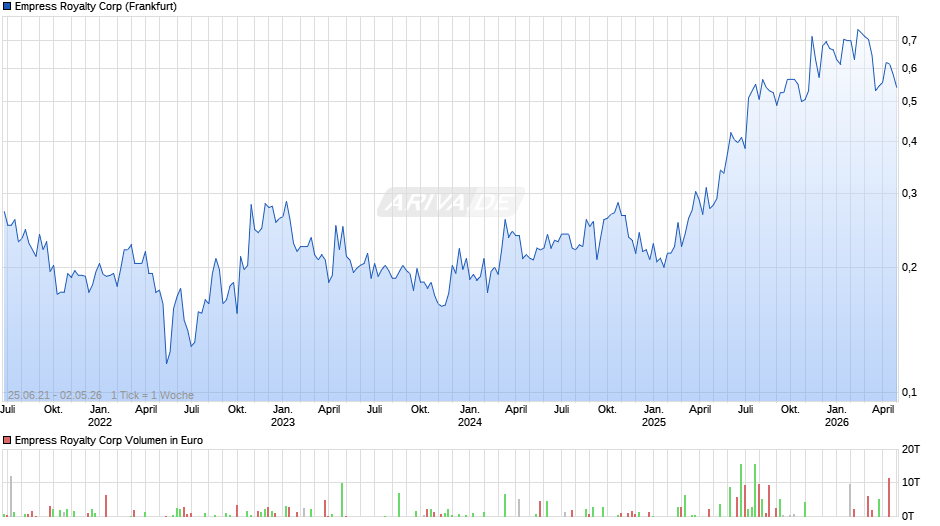Click the price axis label 0,6
The width and height of the screenshot is (940, 526).
click(909, 68)
